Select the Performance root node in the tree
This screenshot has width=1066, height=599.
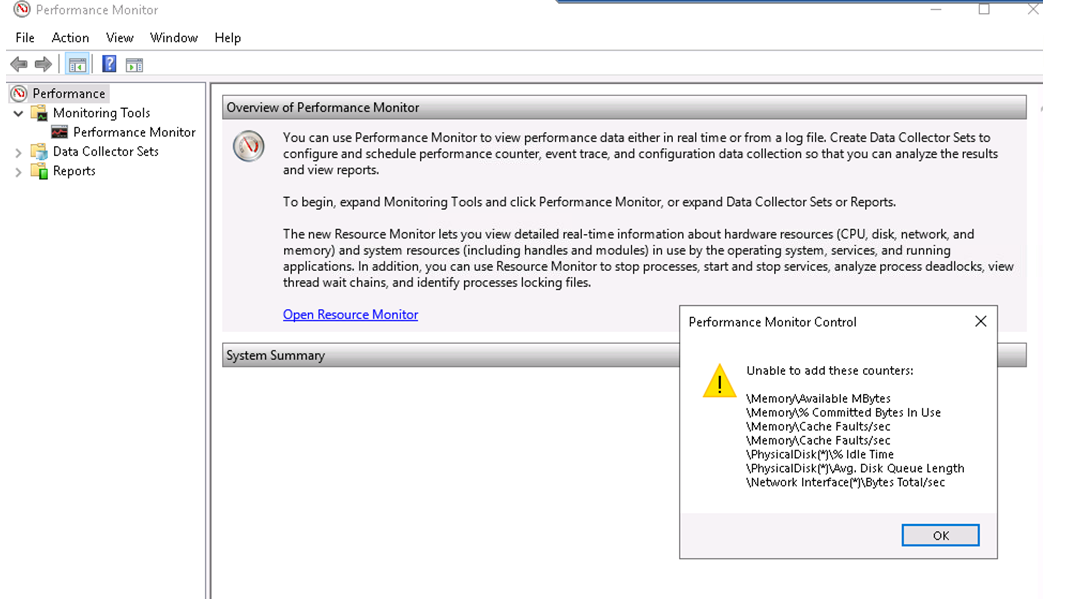point(68,93)
